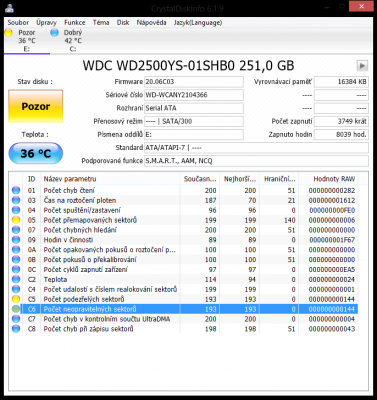Open the Soubor menu
Screen dimensions: 377x400
tap(18, 23)
